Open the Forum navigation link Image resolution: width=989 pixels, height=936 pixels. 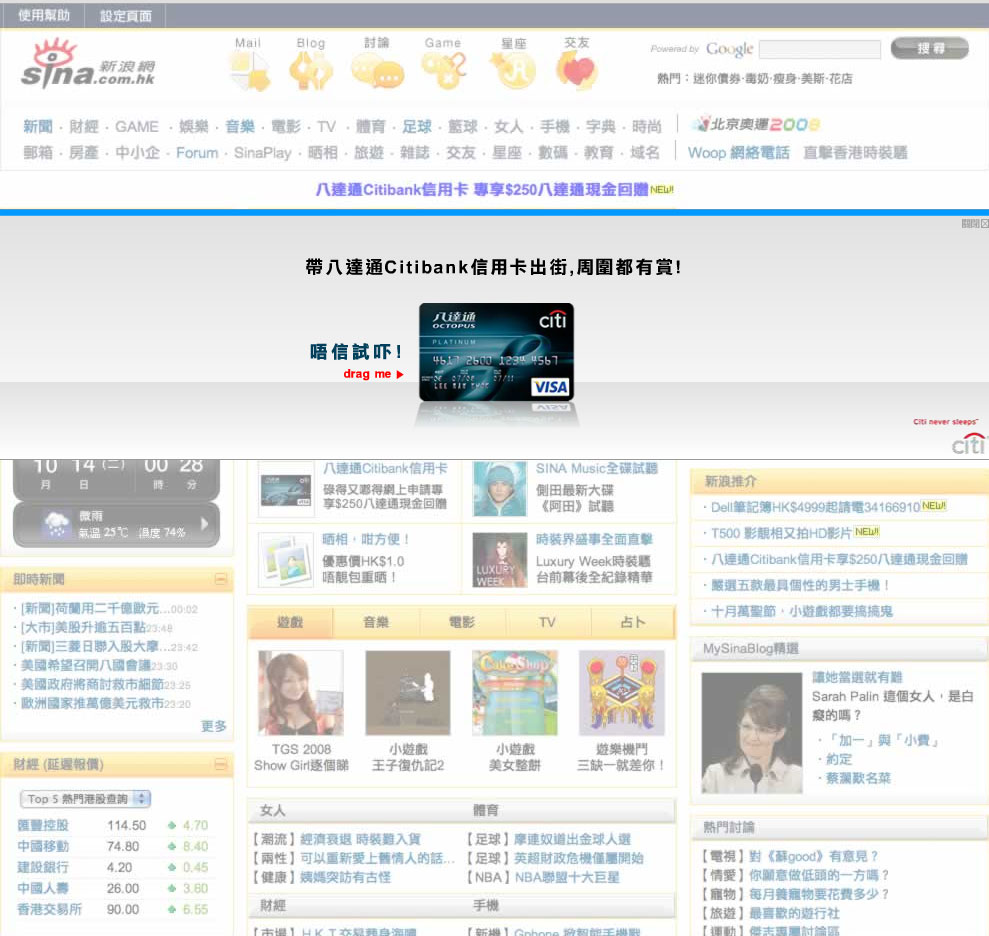click(x=197, y=153)
